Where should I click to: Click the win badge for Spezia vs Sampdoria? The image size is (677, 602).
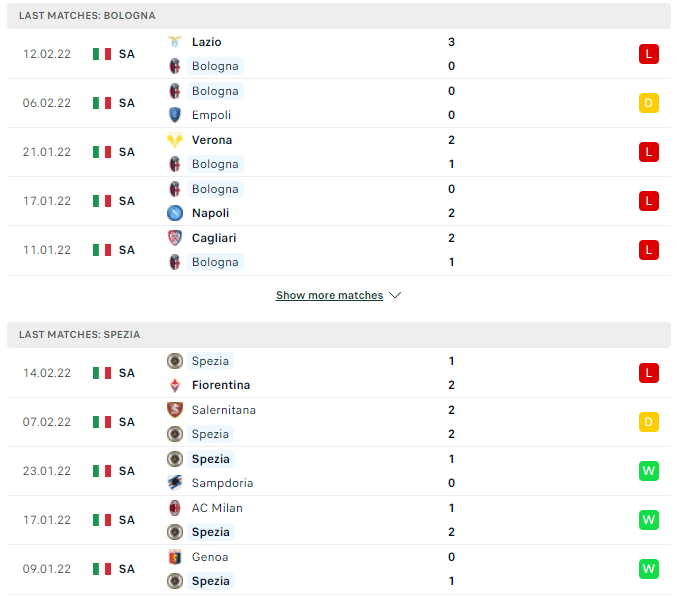(649, 471)
